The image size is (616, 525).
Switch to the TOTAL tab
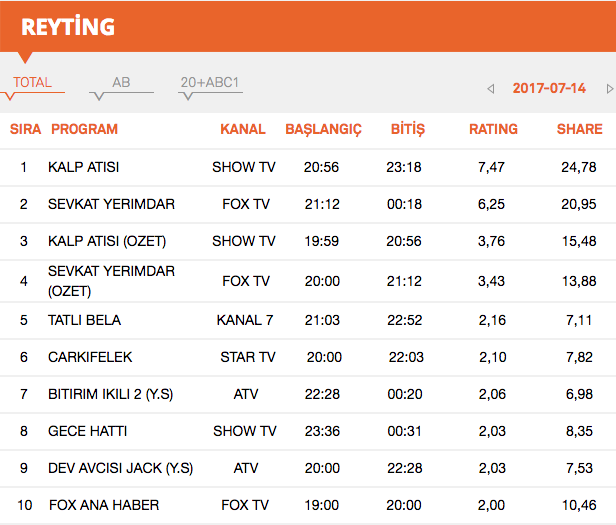[33, 83]
